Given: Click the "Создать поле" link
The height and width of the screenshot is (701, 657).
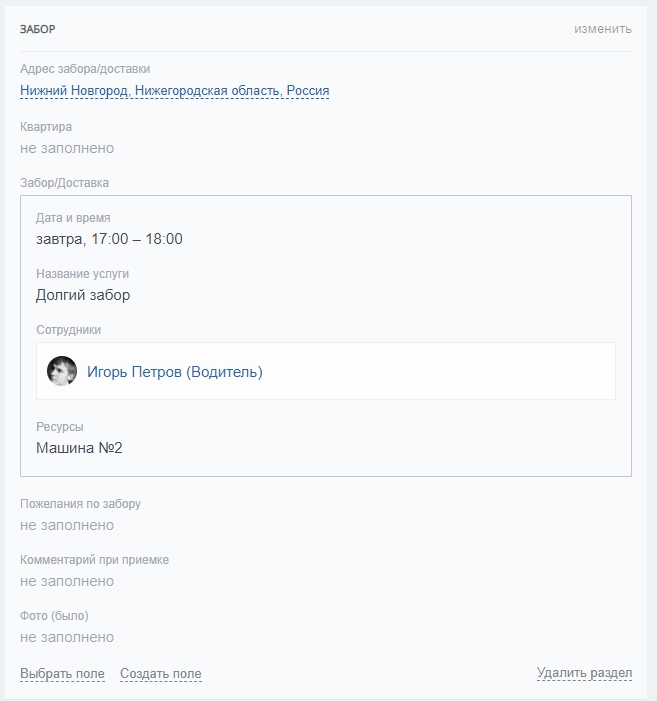Looking at the screenshot, I should [161, 674].
